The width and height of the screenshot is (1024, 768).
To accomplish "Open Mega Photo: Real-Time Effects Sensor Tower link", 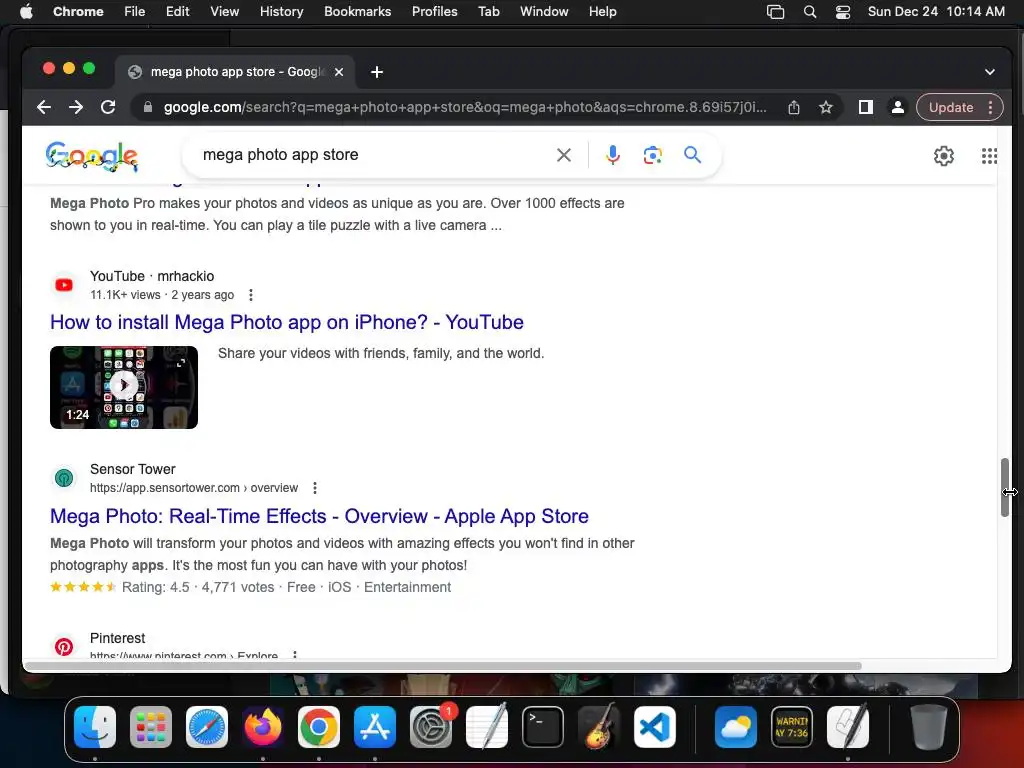I will click(x=319, y=516).
